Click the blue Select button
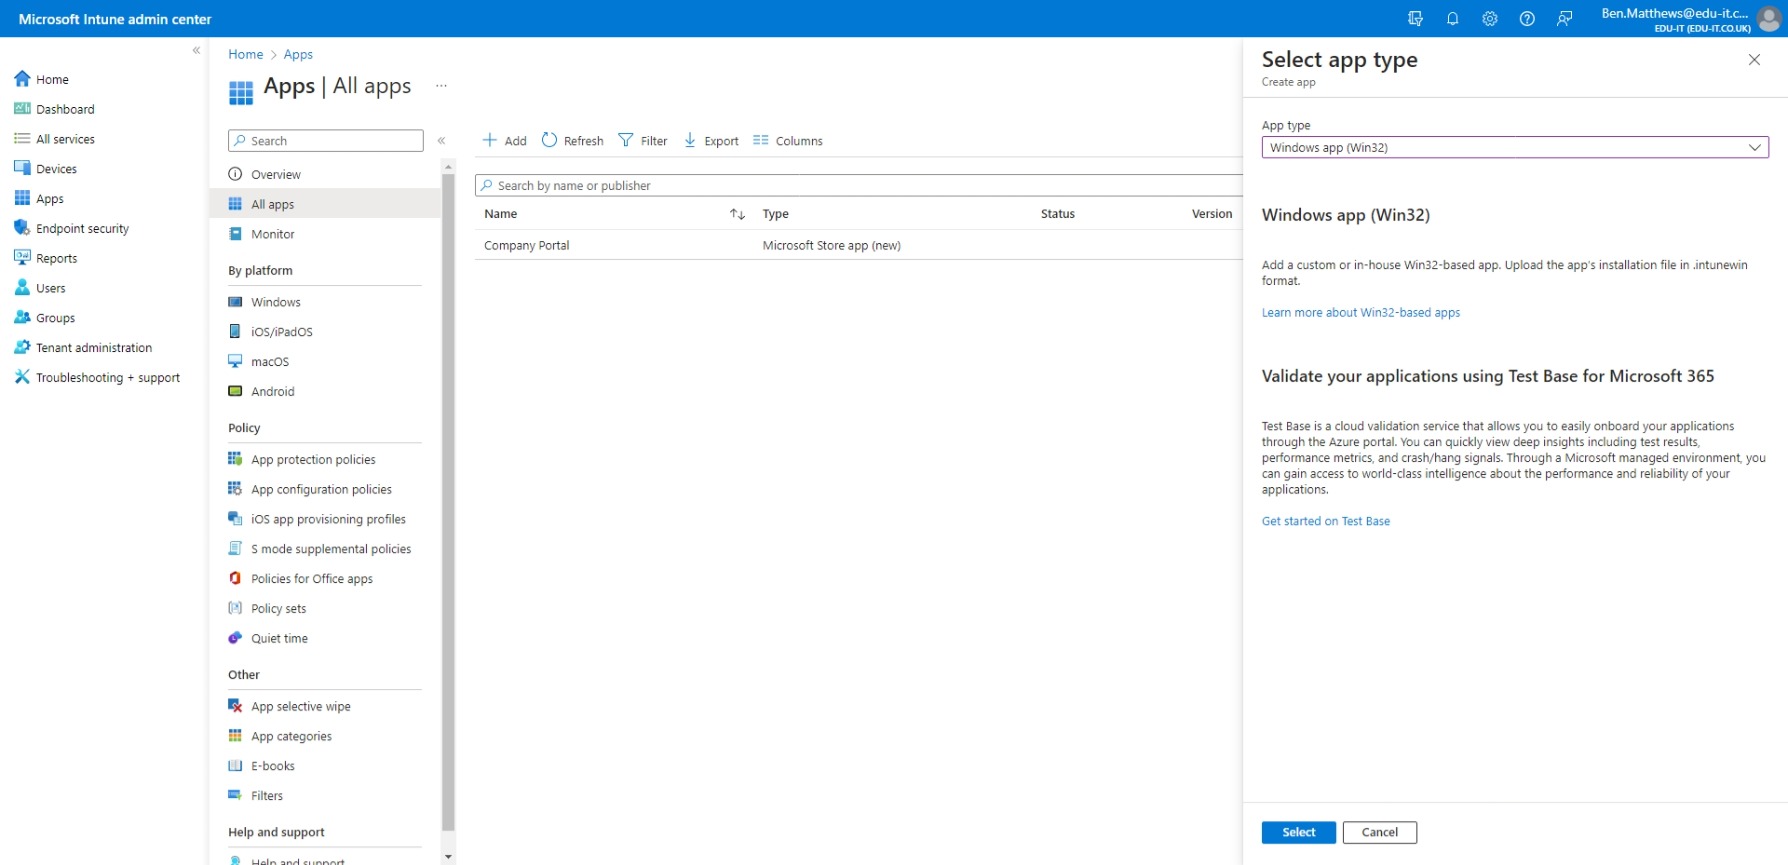This screenshot has height=865, width=1788. coord(1299,832)
